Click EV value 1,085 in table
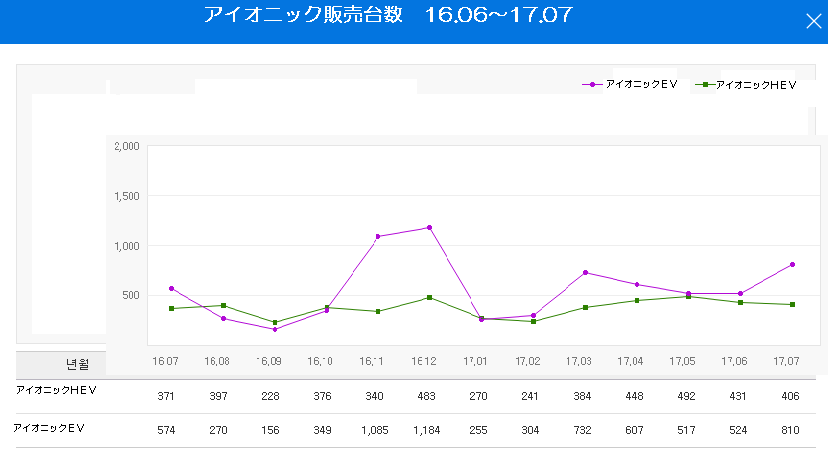Viewport: 828px width, 462px height. pos(374,430)
